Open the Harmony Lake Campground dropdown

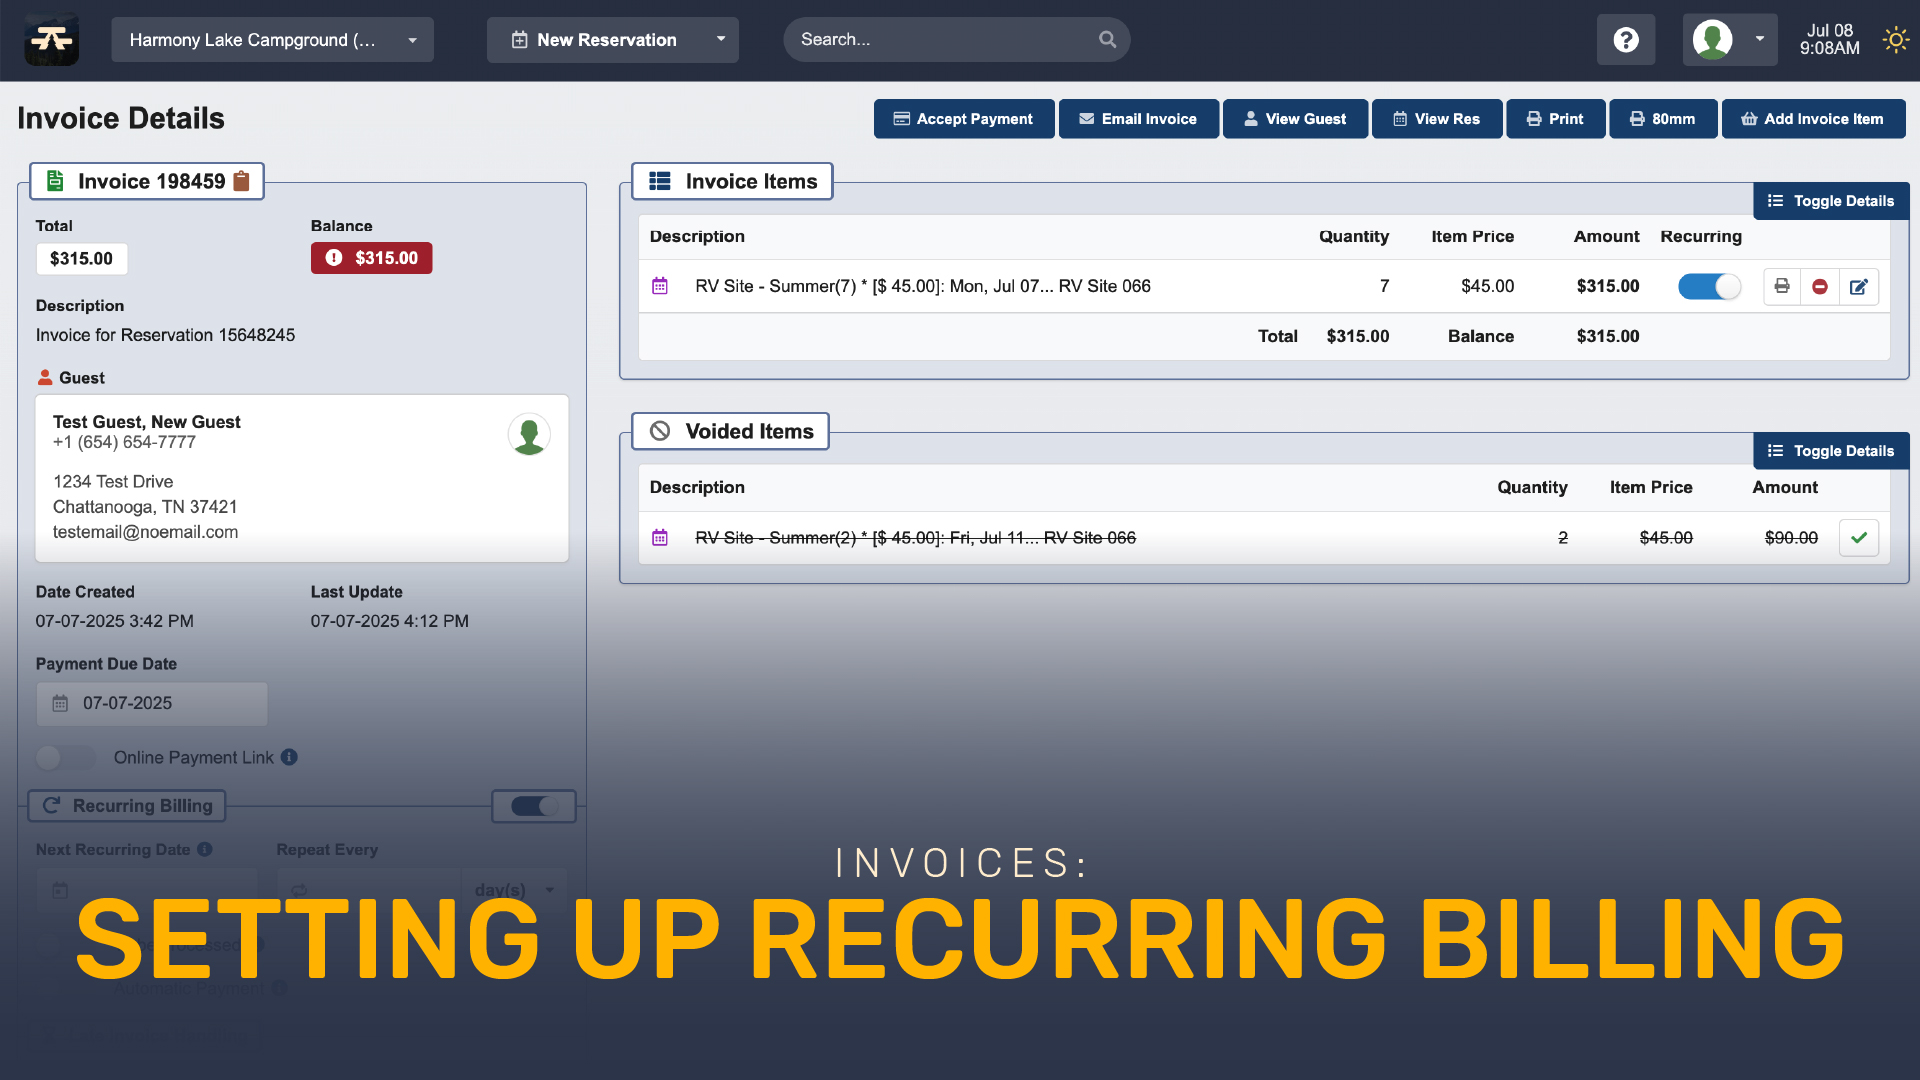pos(272,40)
